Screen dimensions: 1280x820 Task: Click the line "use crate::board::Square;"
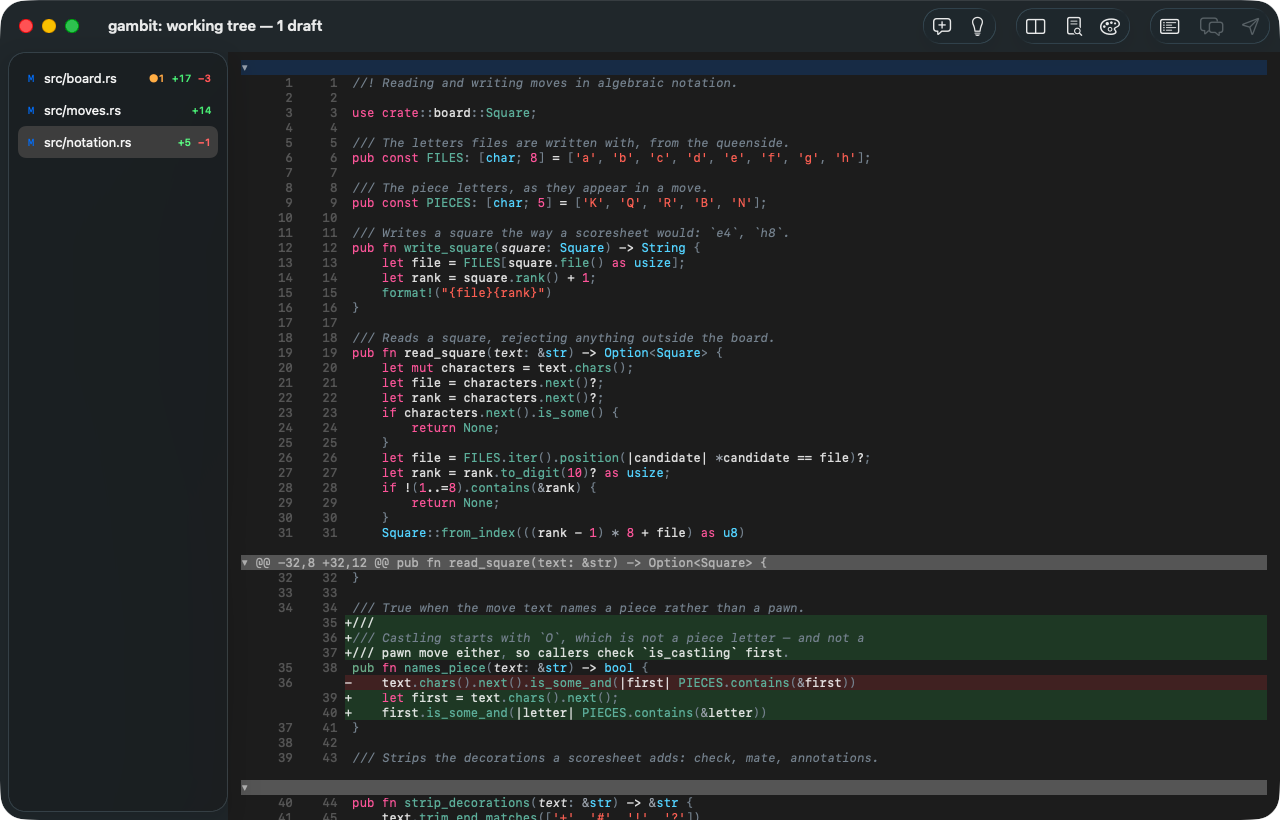(444, 113)
